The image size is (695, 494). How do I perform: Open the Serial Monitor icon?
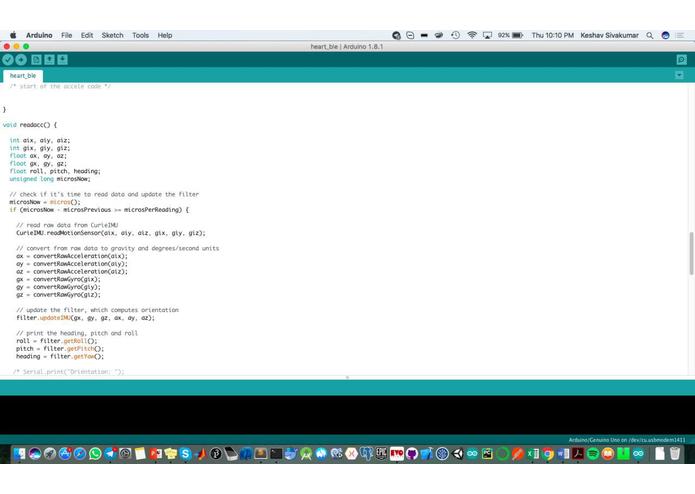pyautogui.click(x=681, y=60)
